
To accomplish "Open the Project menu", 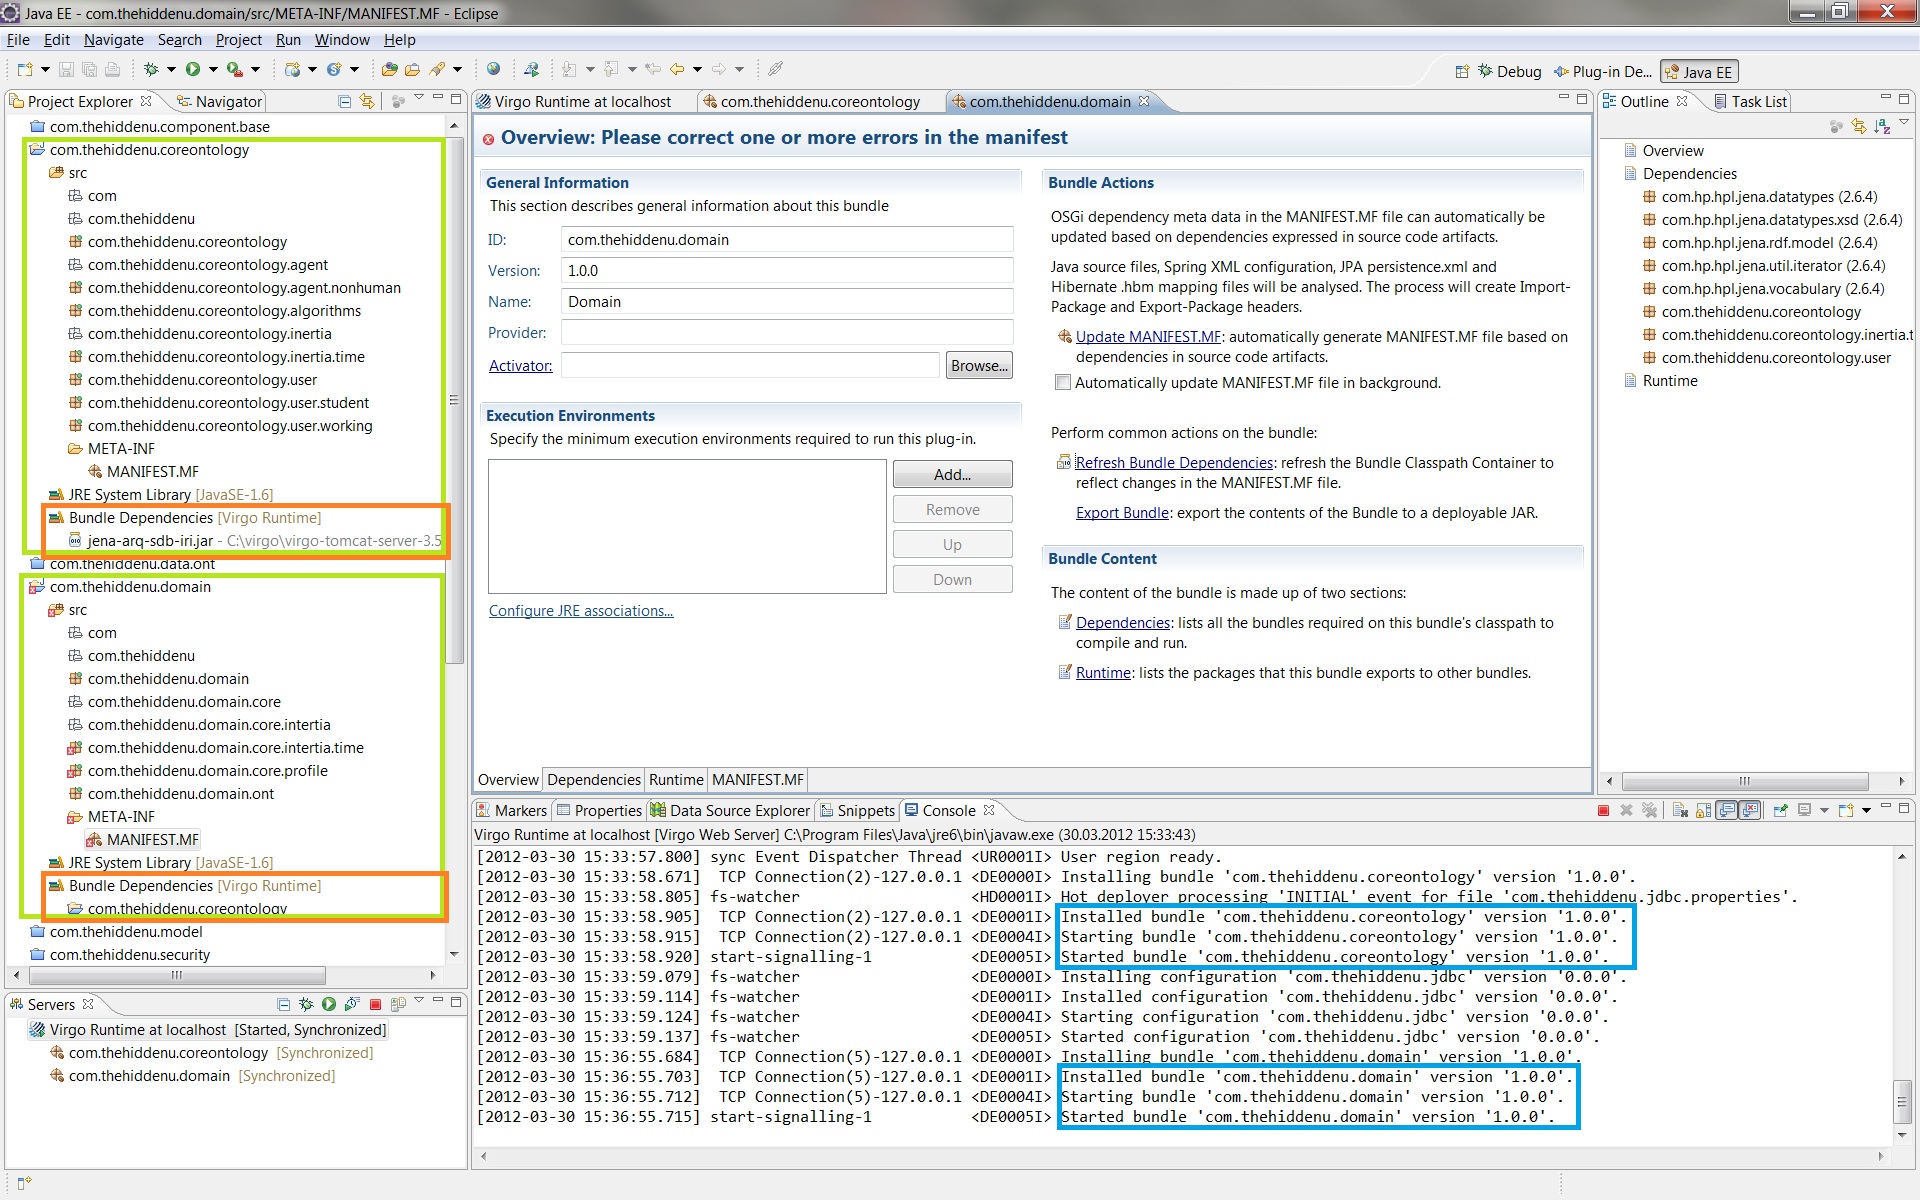I will (x=238, y=40).
